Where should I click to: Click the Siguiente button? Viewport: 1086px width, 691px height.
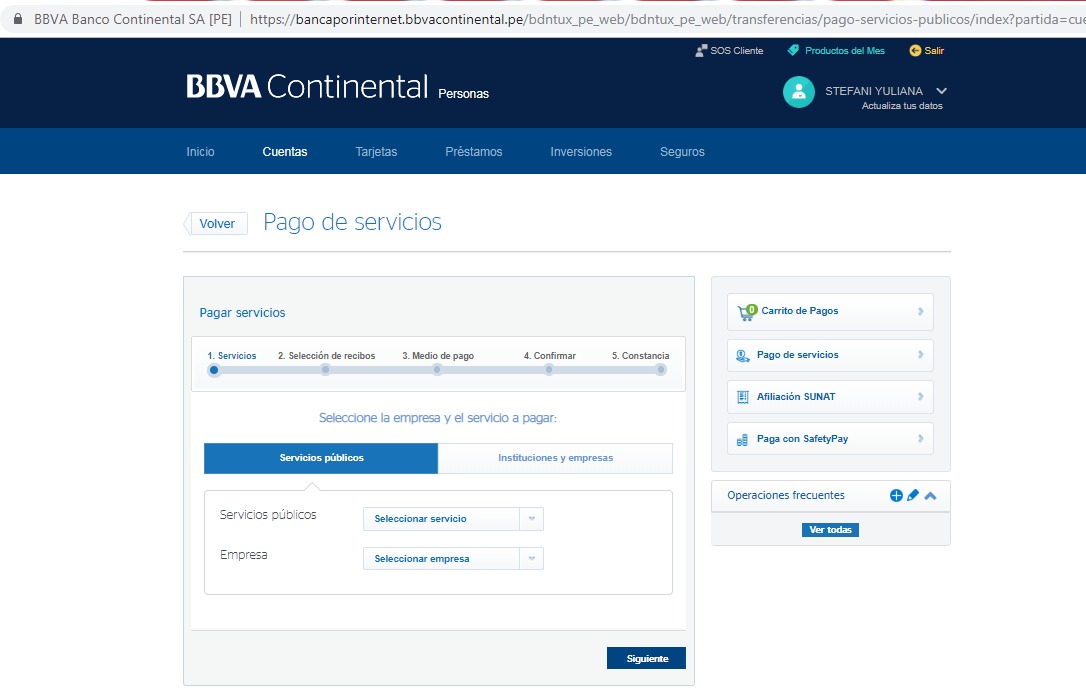pos(646,658)
